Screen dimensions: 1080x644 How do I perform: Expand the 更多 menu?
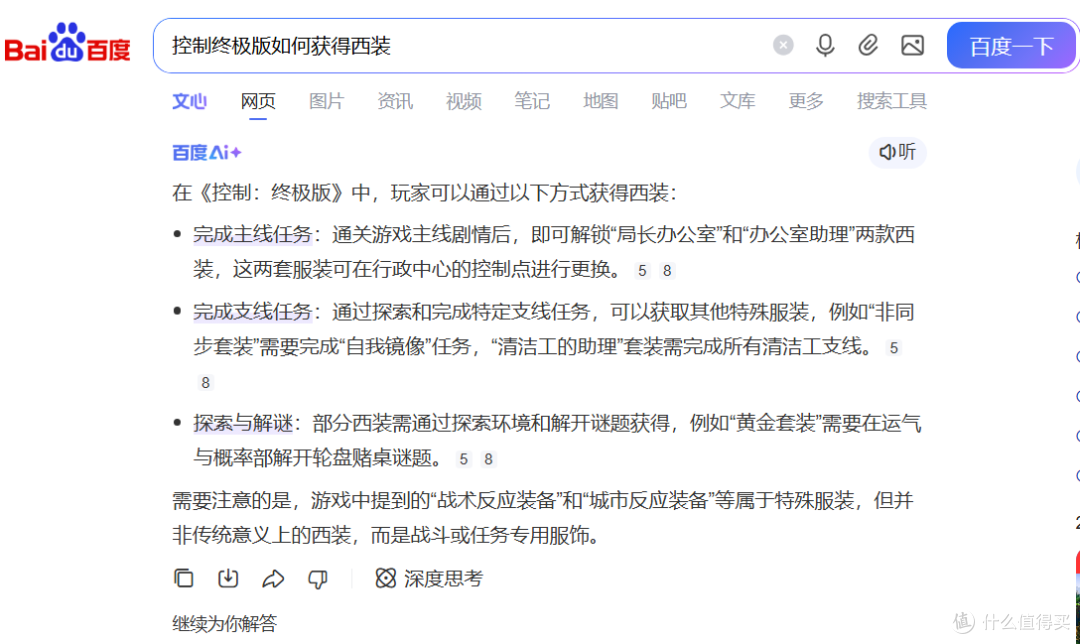[806, 101]
